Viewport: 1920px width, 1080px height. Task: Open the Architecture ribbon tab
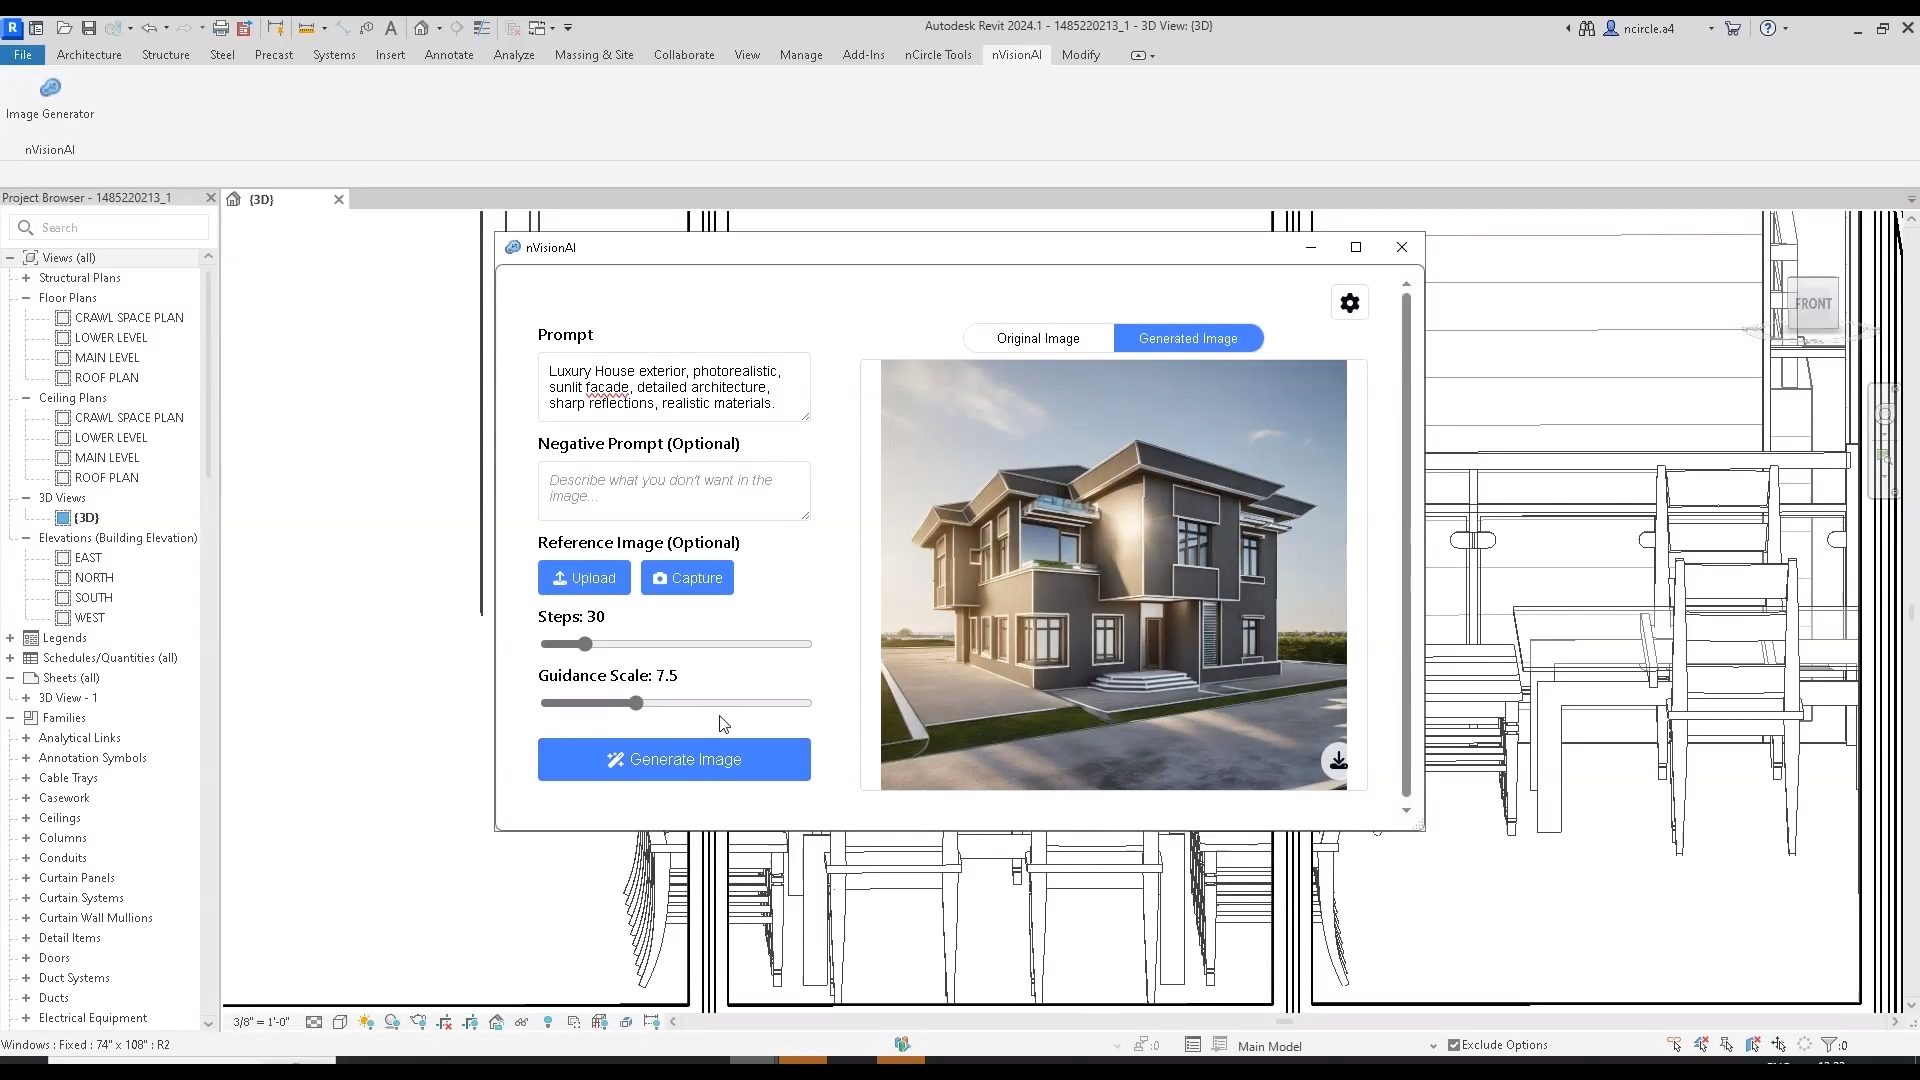point(89,55)
